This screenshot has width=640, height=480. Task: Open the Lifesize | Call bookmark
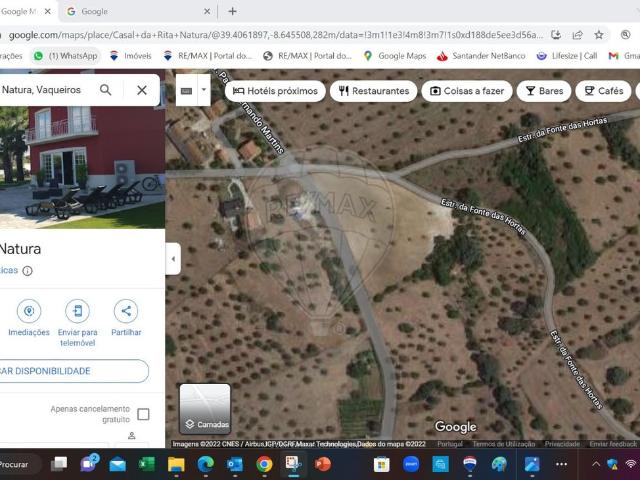pyautogui.click(x=567, y=56)
